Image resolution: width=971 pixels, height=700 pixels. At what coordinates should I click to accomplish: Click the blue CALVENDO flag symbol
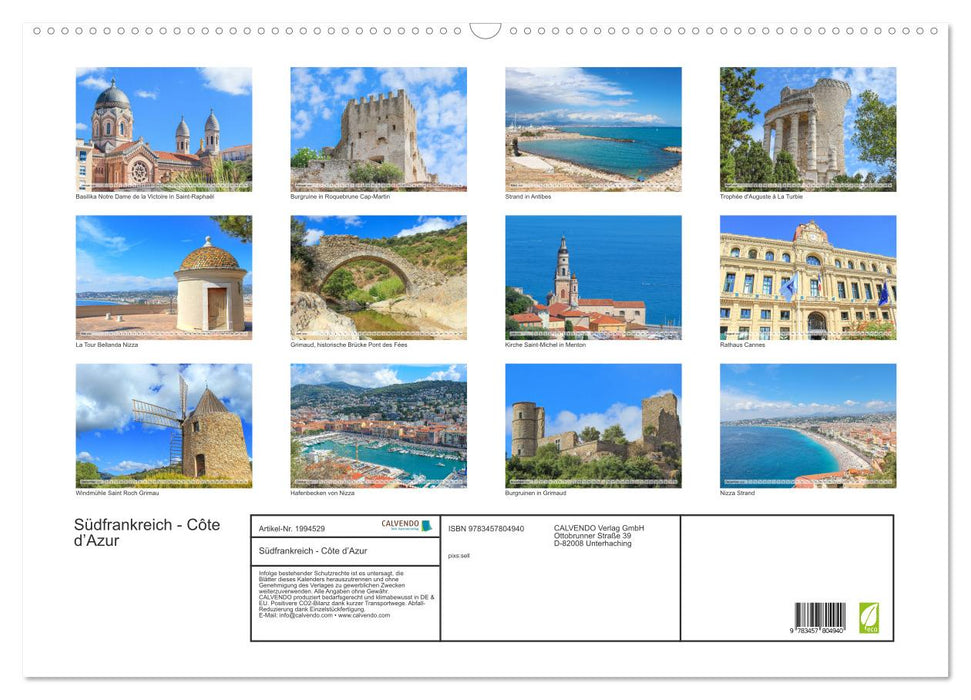coord(426,525)
